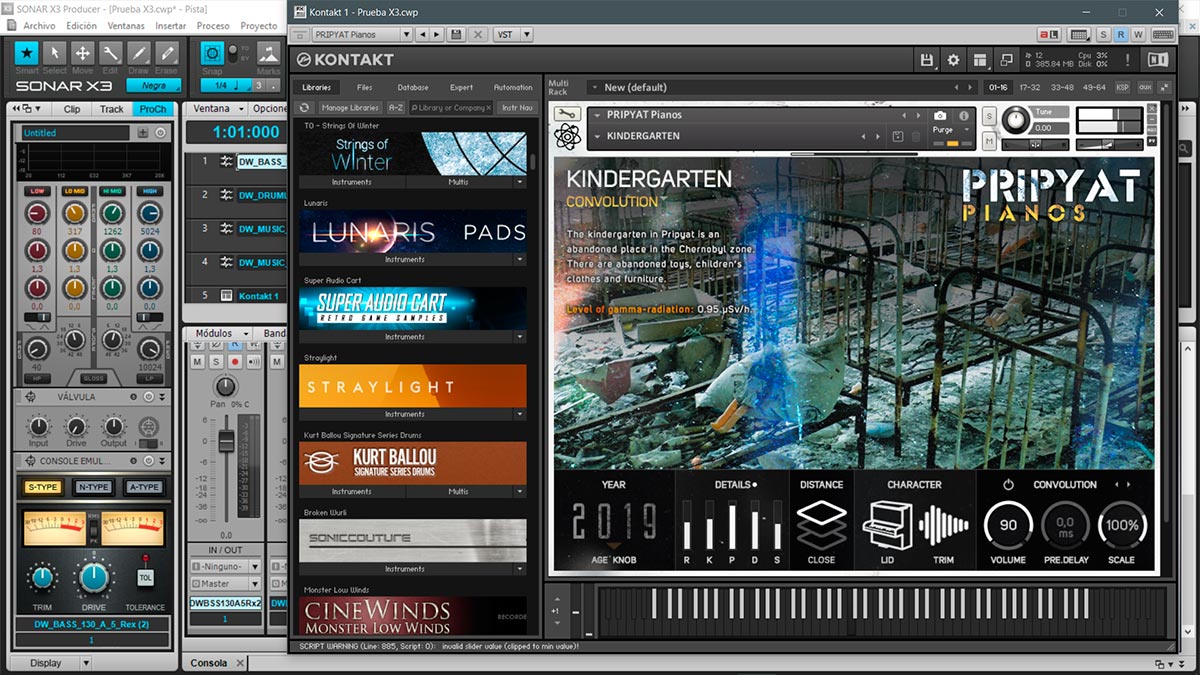The image size is (1200, 675).
Task: Toggle the Snap grid icon
Action: coord(212,53)
